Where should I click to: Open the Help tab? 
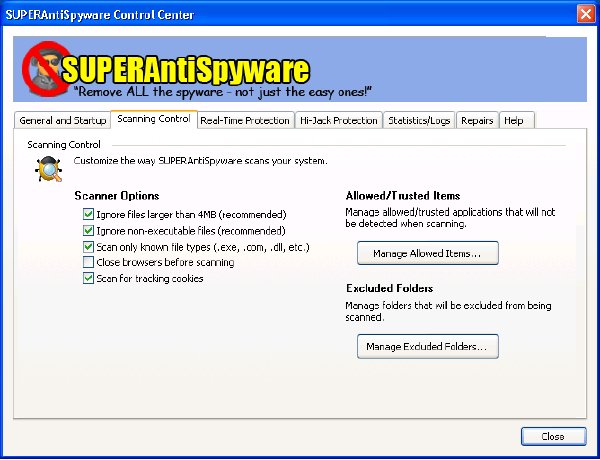click(517, 121)
